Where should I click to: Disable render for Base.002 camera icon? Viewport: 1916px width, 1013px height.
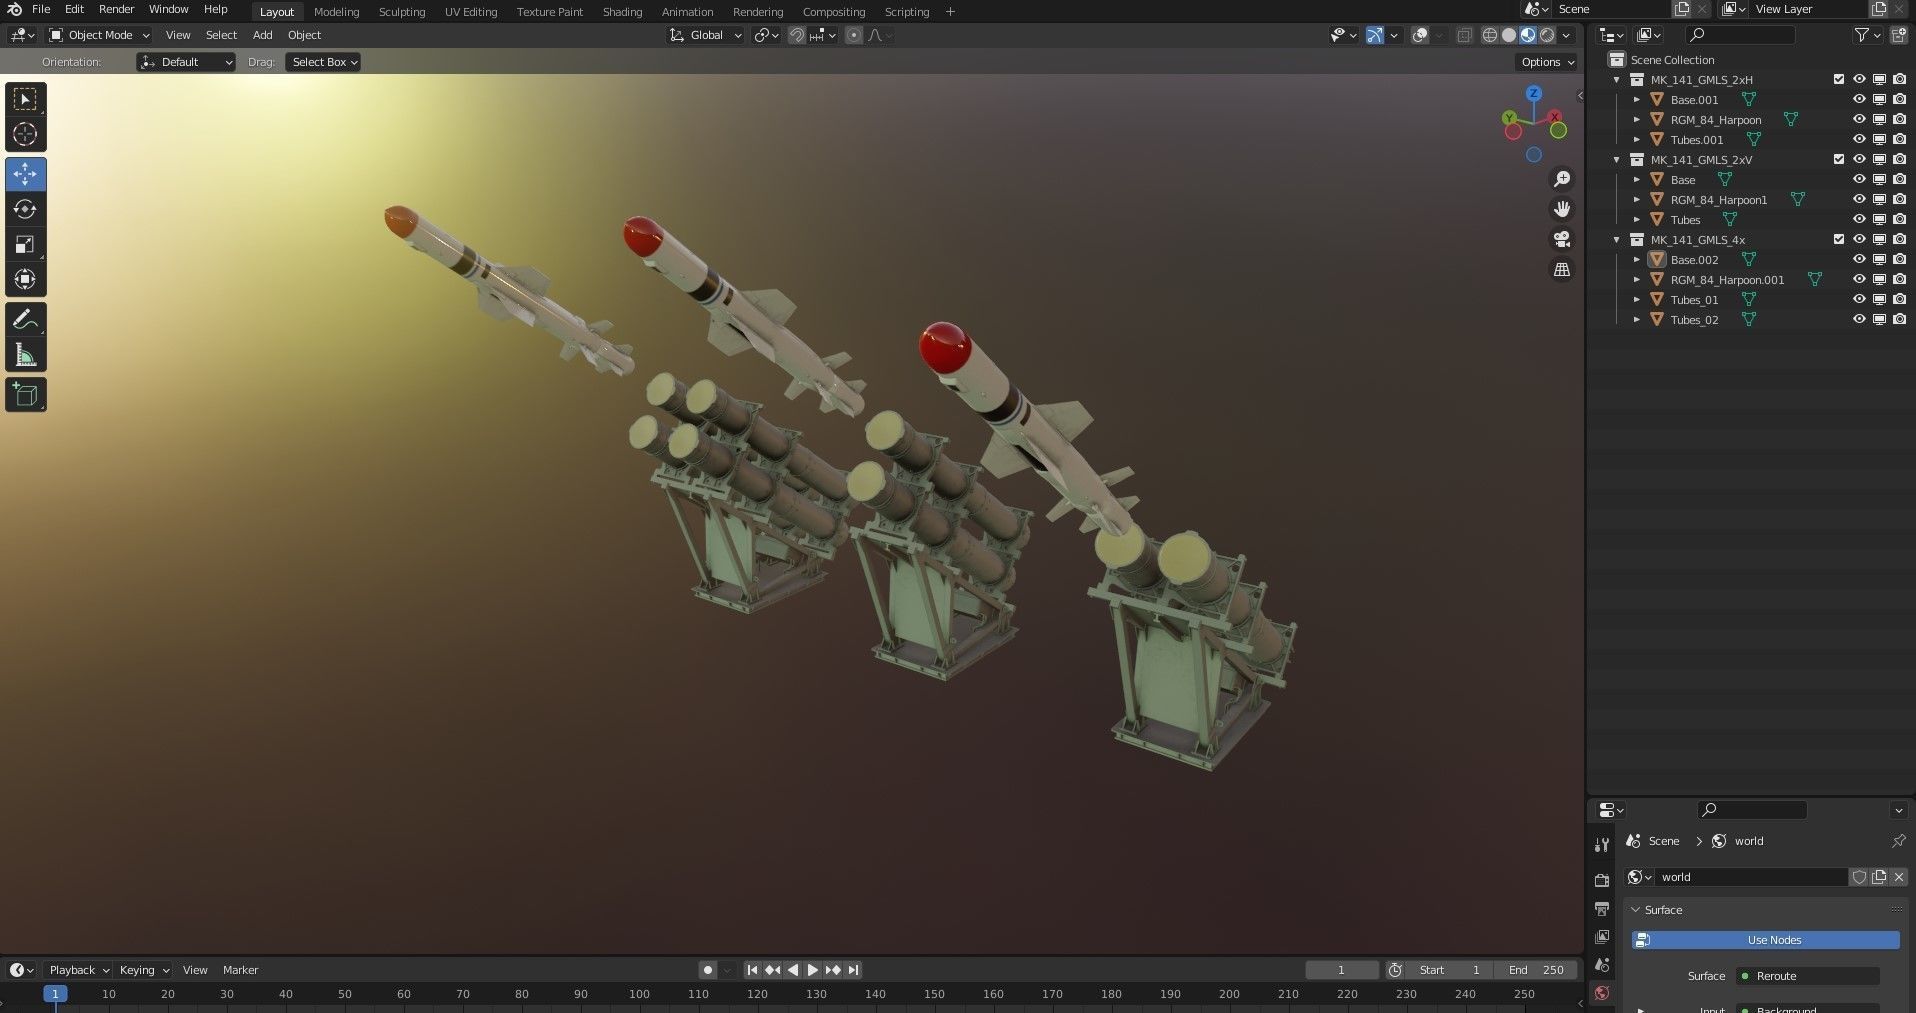click(x=1899, y=259)
